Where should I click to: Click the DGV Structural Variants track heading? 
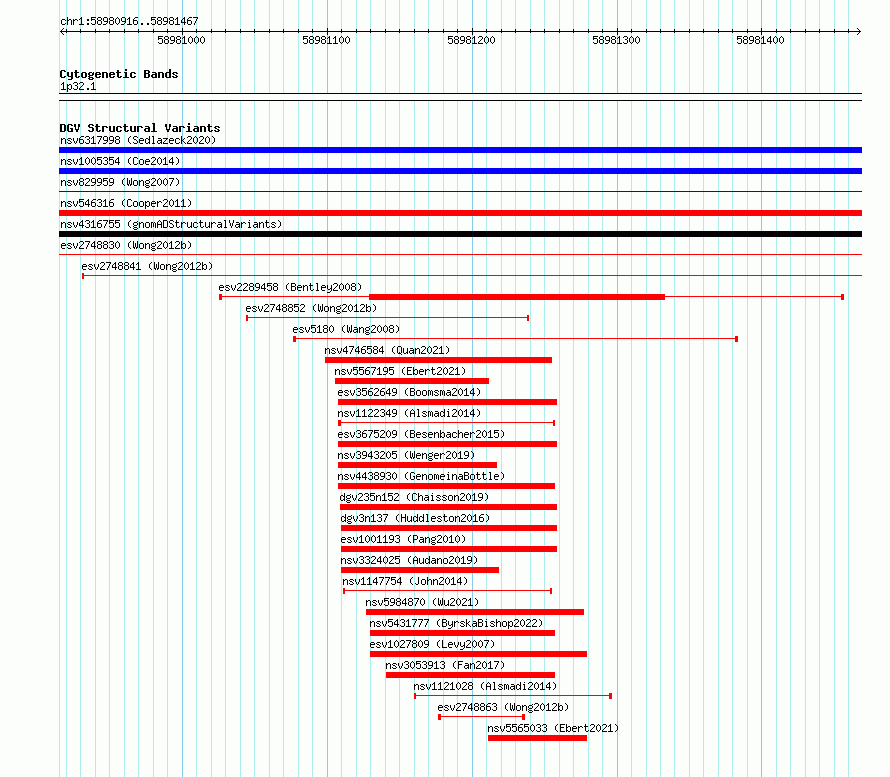point(140,128)
